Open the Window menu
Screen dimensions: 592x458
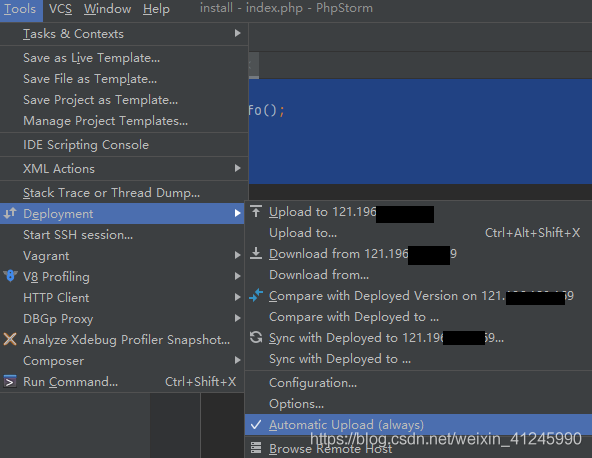point(107,9)
